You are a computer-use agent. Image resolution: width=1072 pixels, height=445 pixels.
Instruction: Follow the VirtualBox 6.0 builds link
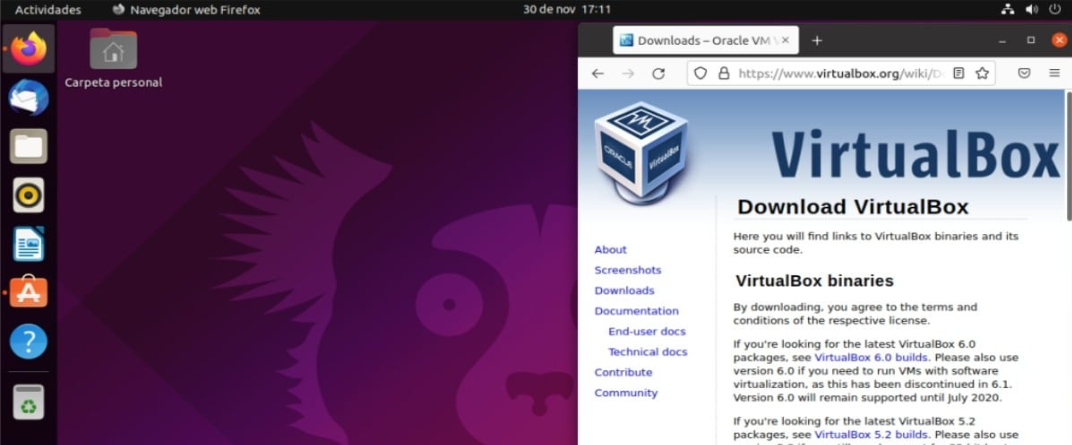(x=871, y=358)
